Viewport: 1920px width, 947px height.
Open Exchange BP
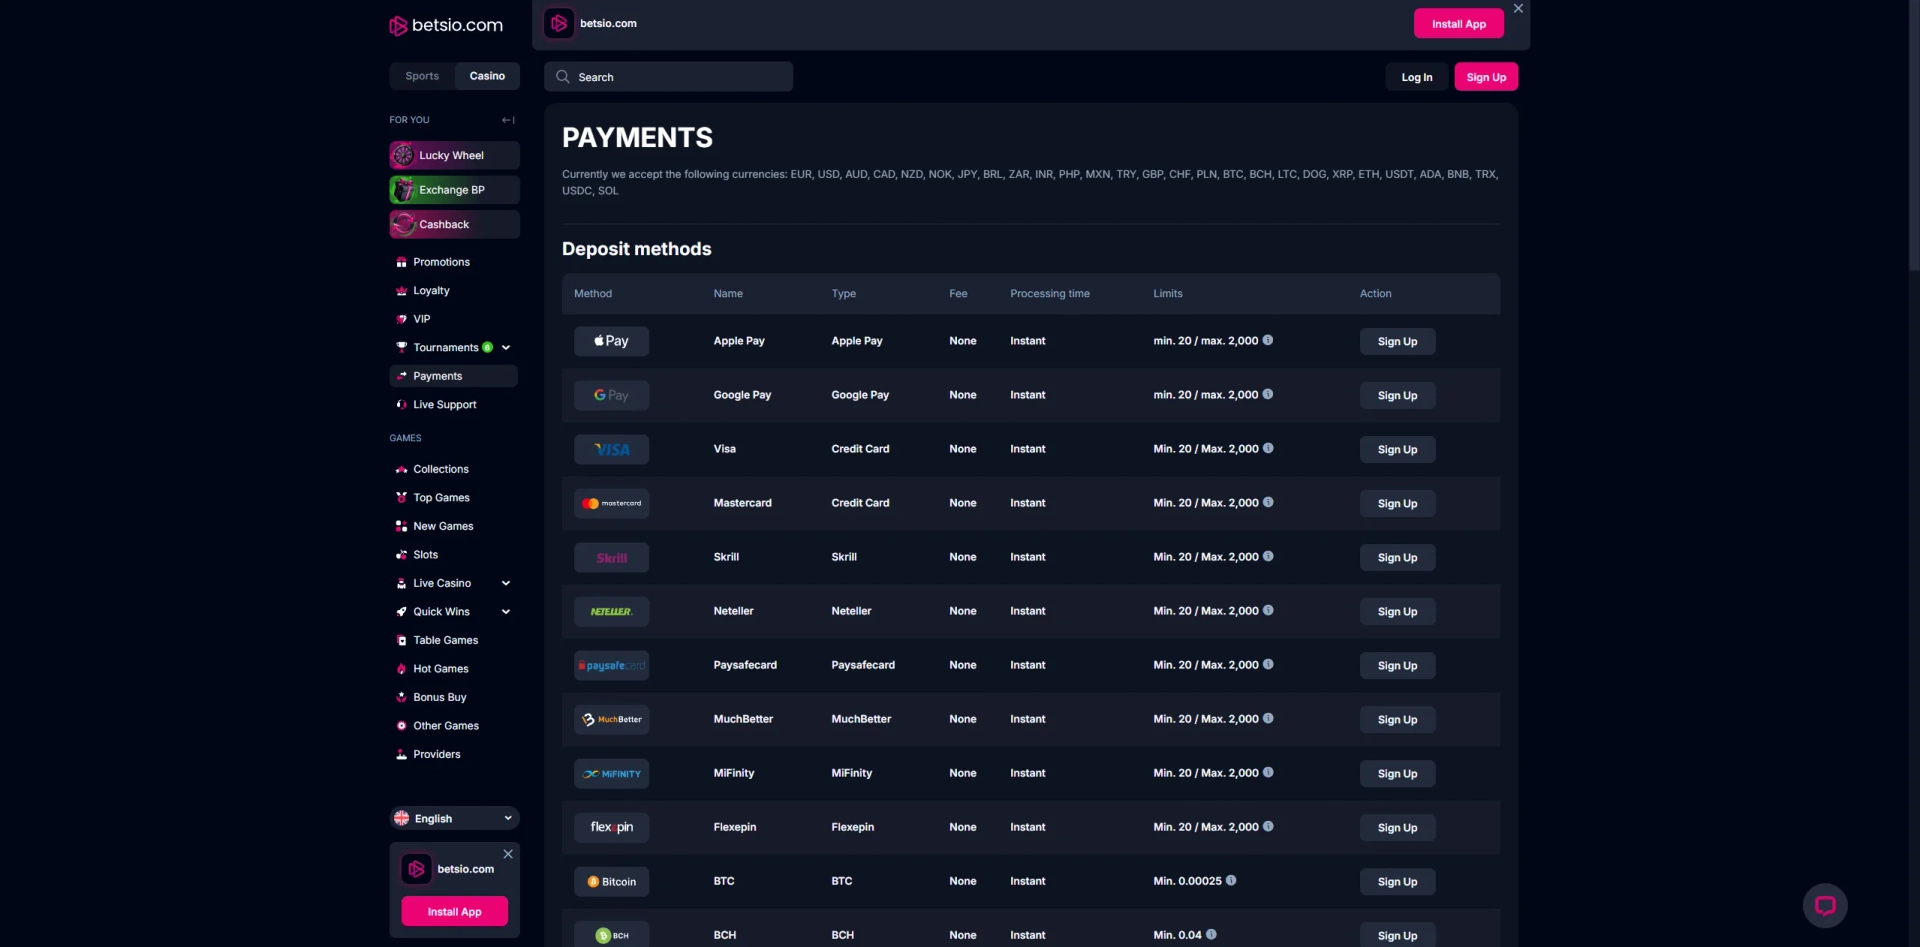pyautogui.click(x=454, y=190)
